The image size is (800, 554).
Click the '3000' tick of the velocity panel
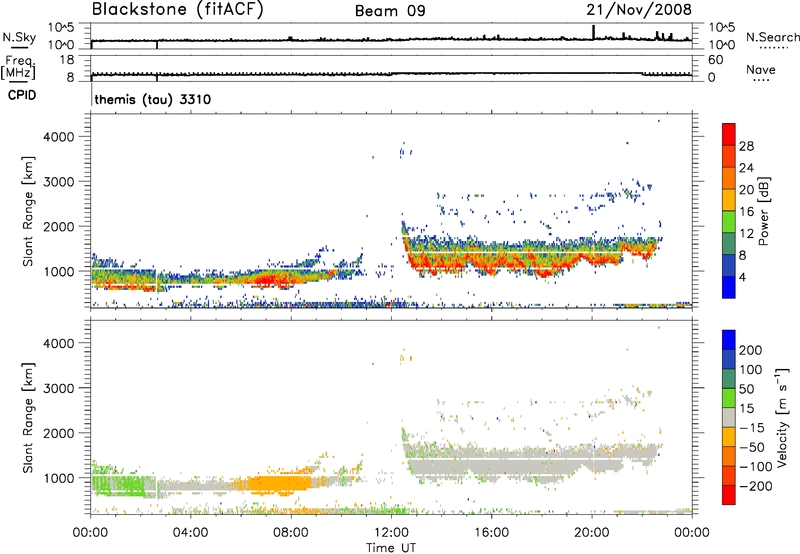tap(58, 388)
